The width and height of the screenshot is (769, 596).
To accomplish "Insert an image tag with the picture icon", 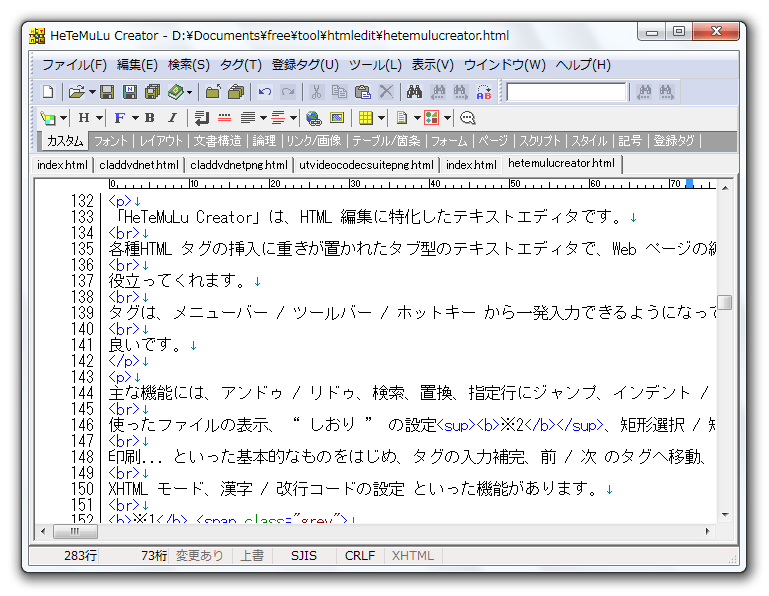I will pyautogui.click(x=337, y=118).
